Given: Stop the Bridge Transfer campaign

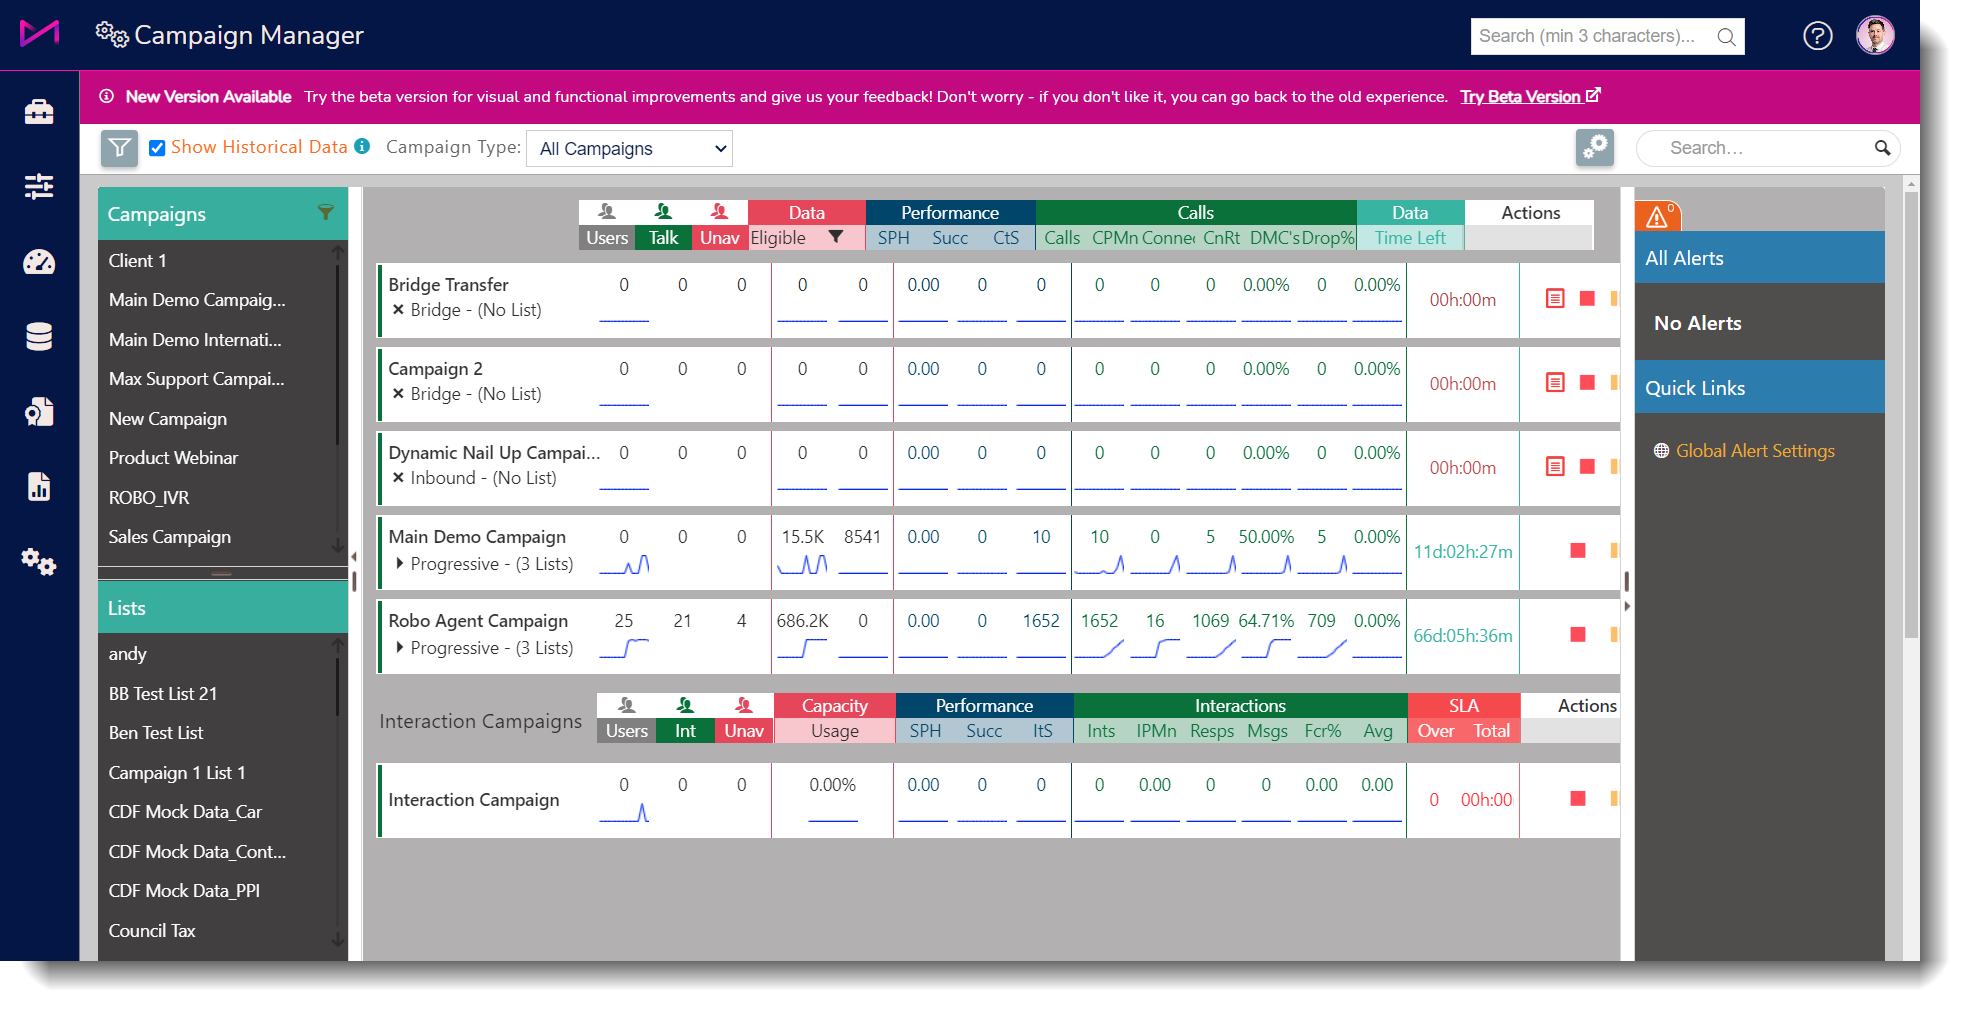Looking at the screenshot, I should [1587, 298].
